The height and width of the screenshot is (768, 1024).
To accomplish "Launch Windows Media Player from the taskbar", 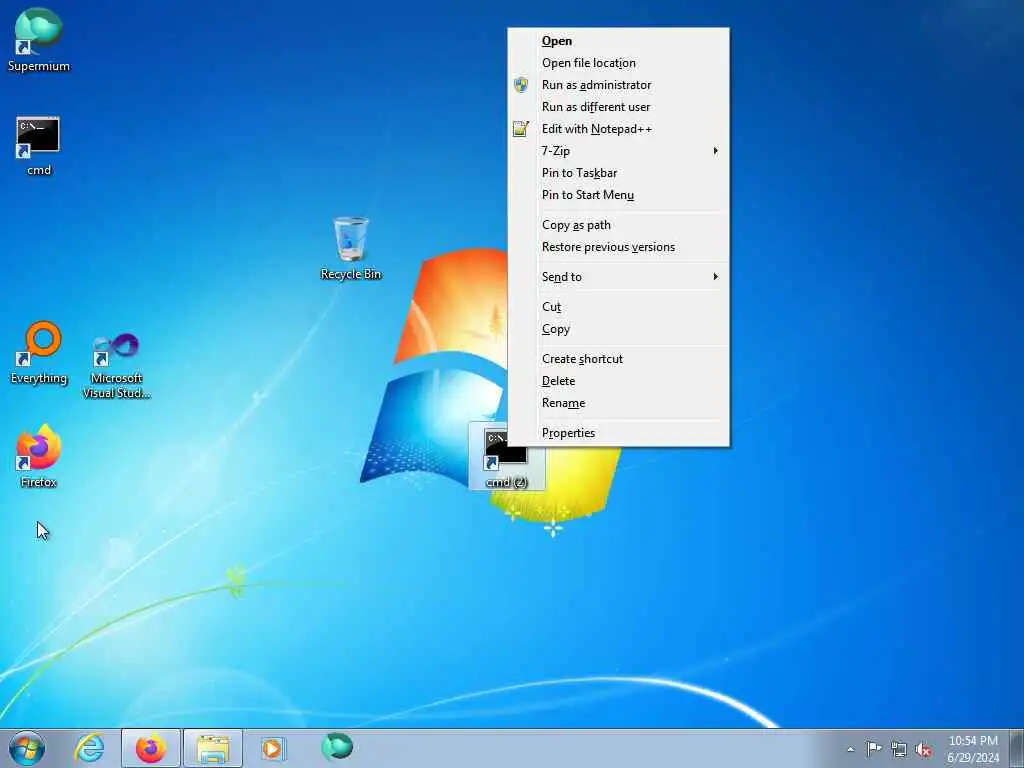I will point(274,748).
